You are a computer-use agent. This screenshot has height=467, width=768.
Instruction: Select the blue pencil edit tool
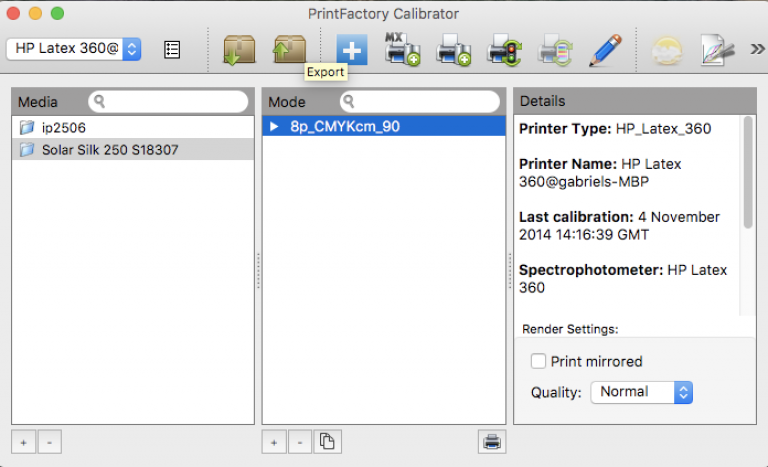(x=606, y=49)
